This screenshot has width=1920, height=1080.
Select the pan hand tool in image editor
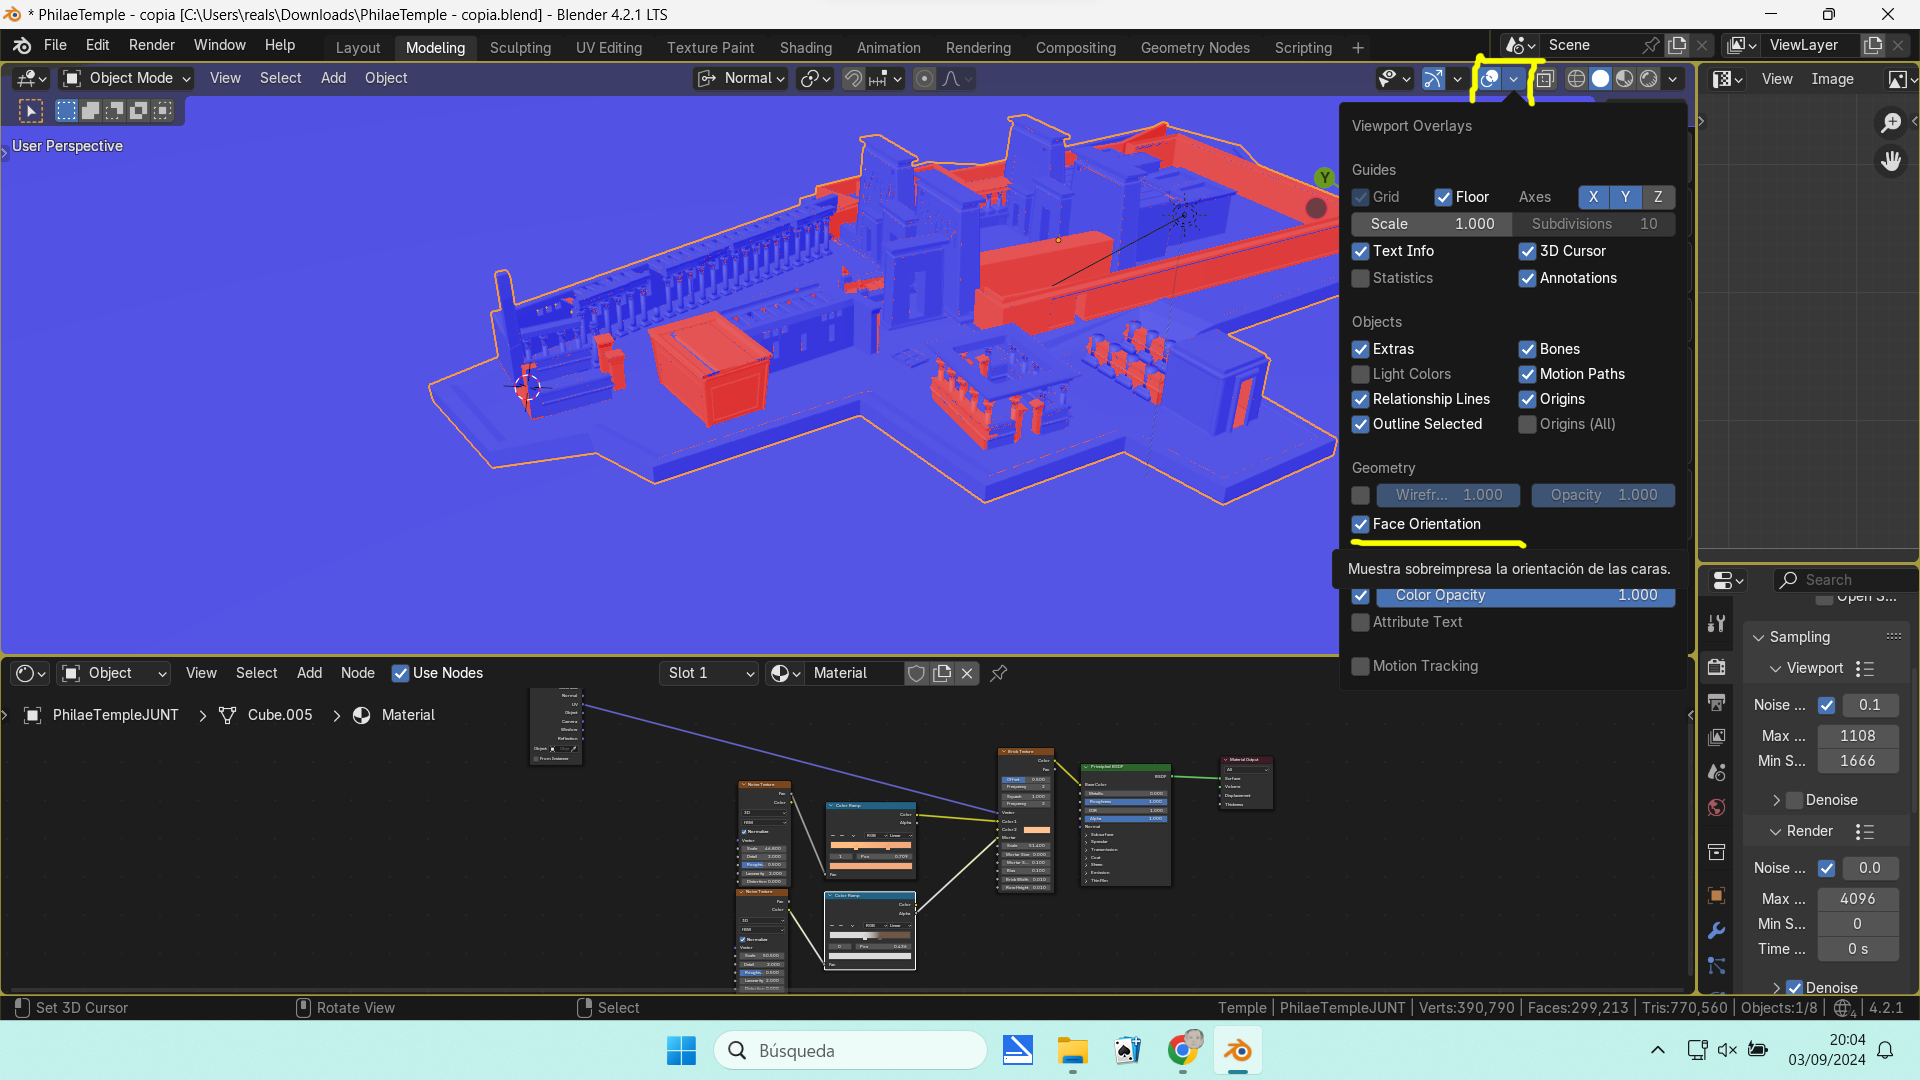click(x=1890, y=161)
